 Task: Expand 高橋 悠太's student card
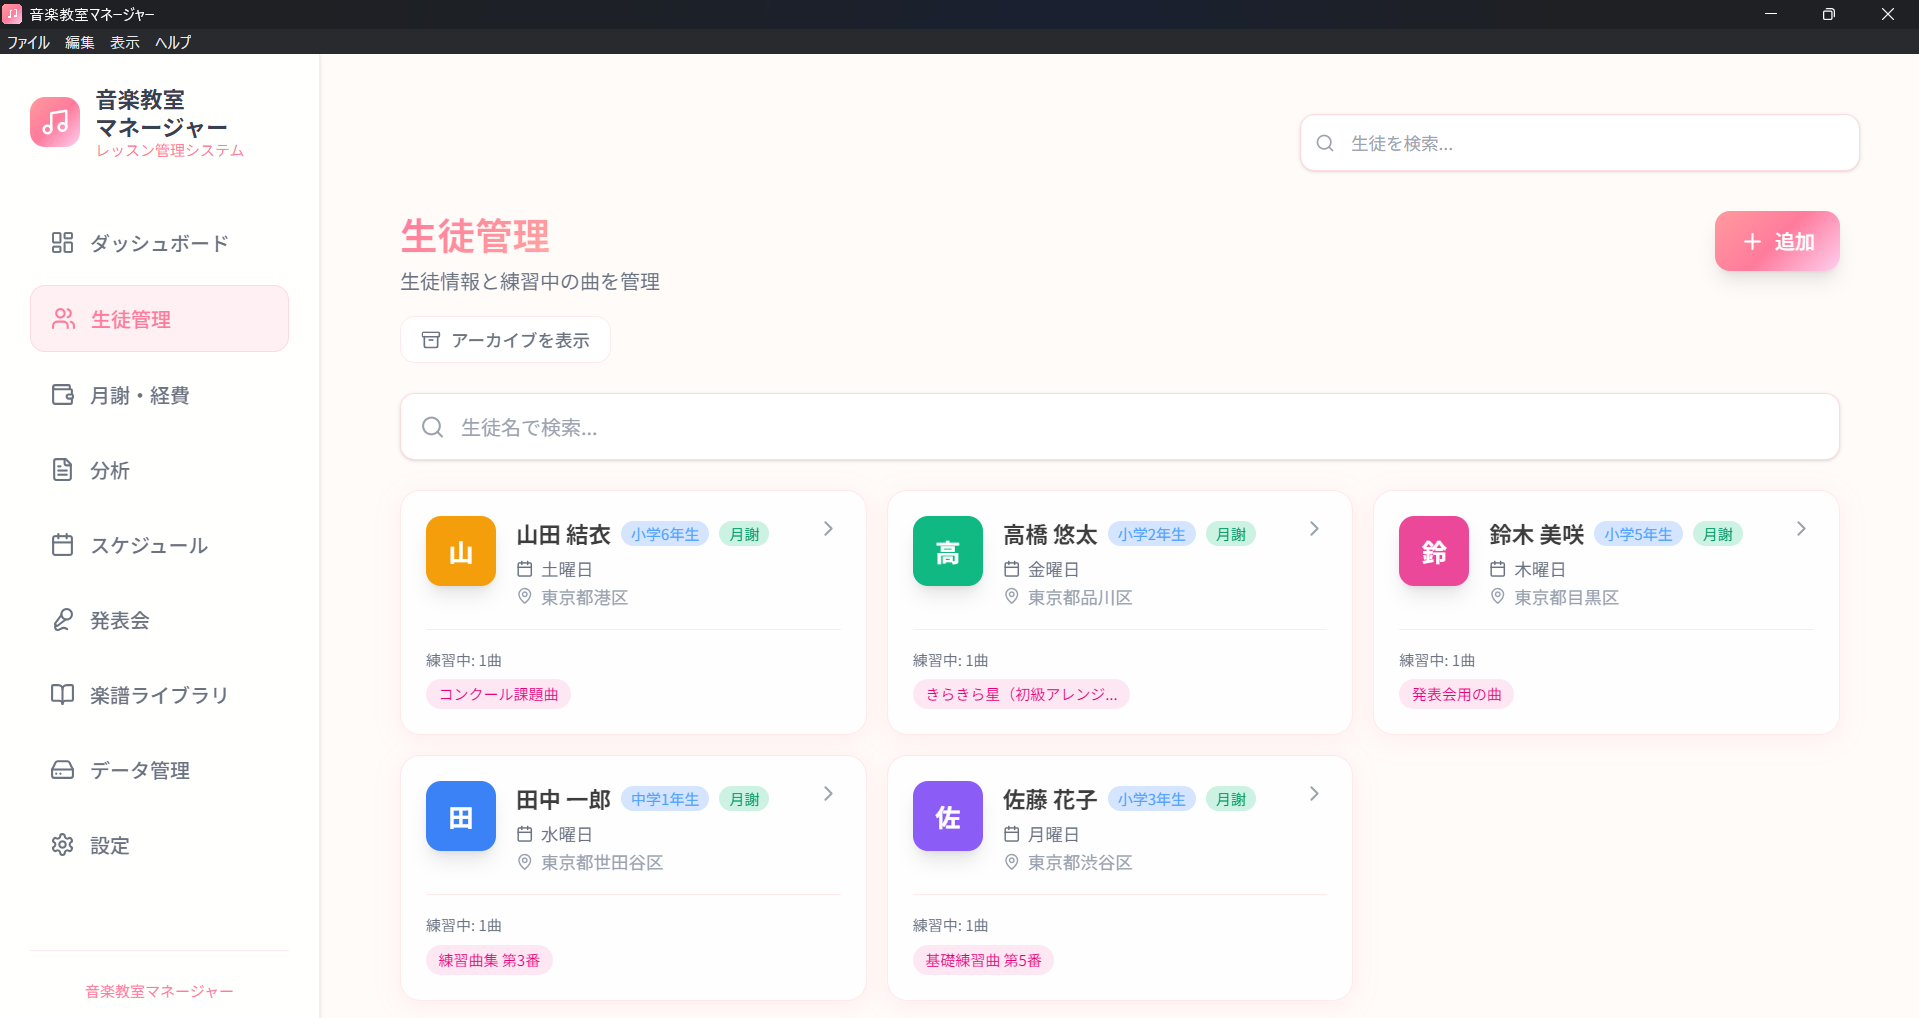(1313, 529)
